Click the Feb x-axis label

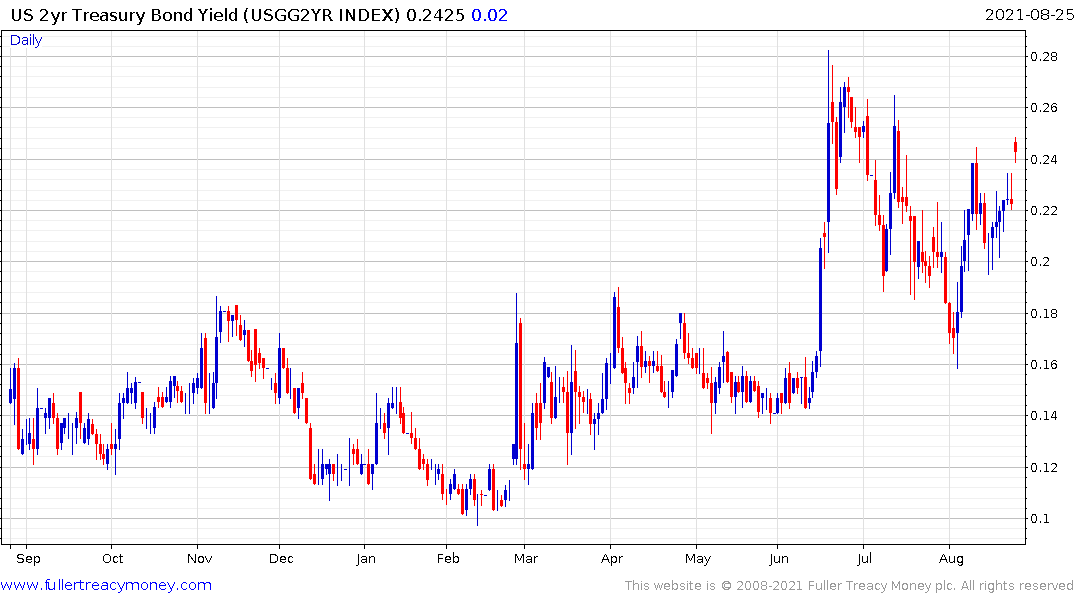pyautogui.click(x=448, y=559)
